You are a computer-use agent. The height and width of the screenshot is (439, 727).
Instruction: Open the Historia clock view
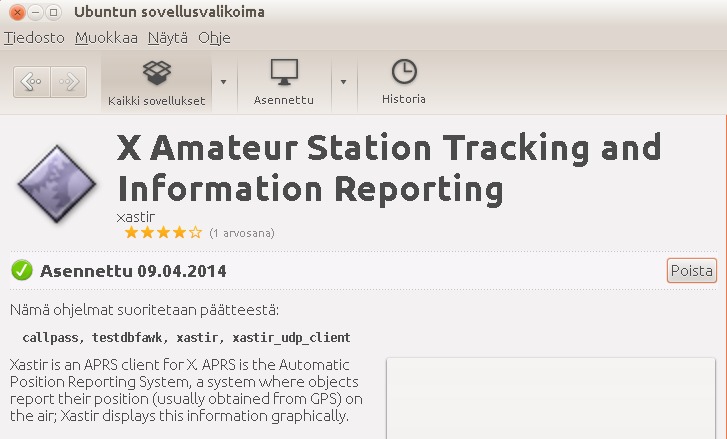tap(404, 82)
